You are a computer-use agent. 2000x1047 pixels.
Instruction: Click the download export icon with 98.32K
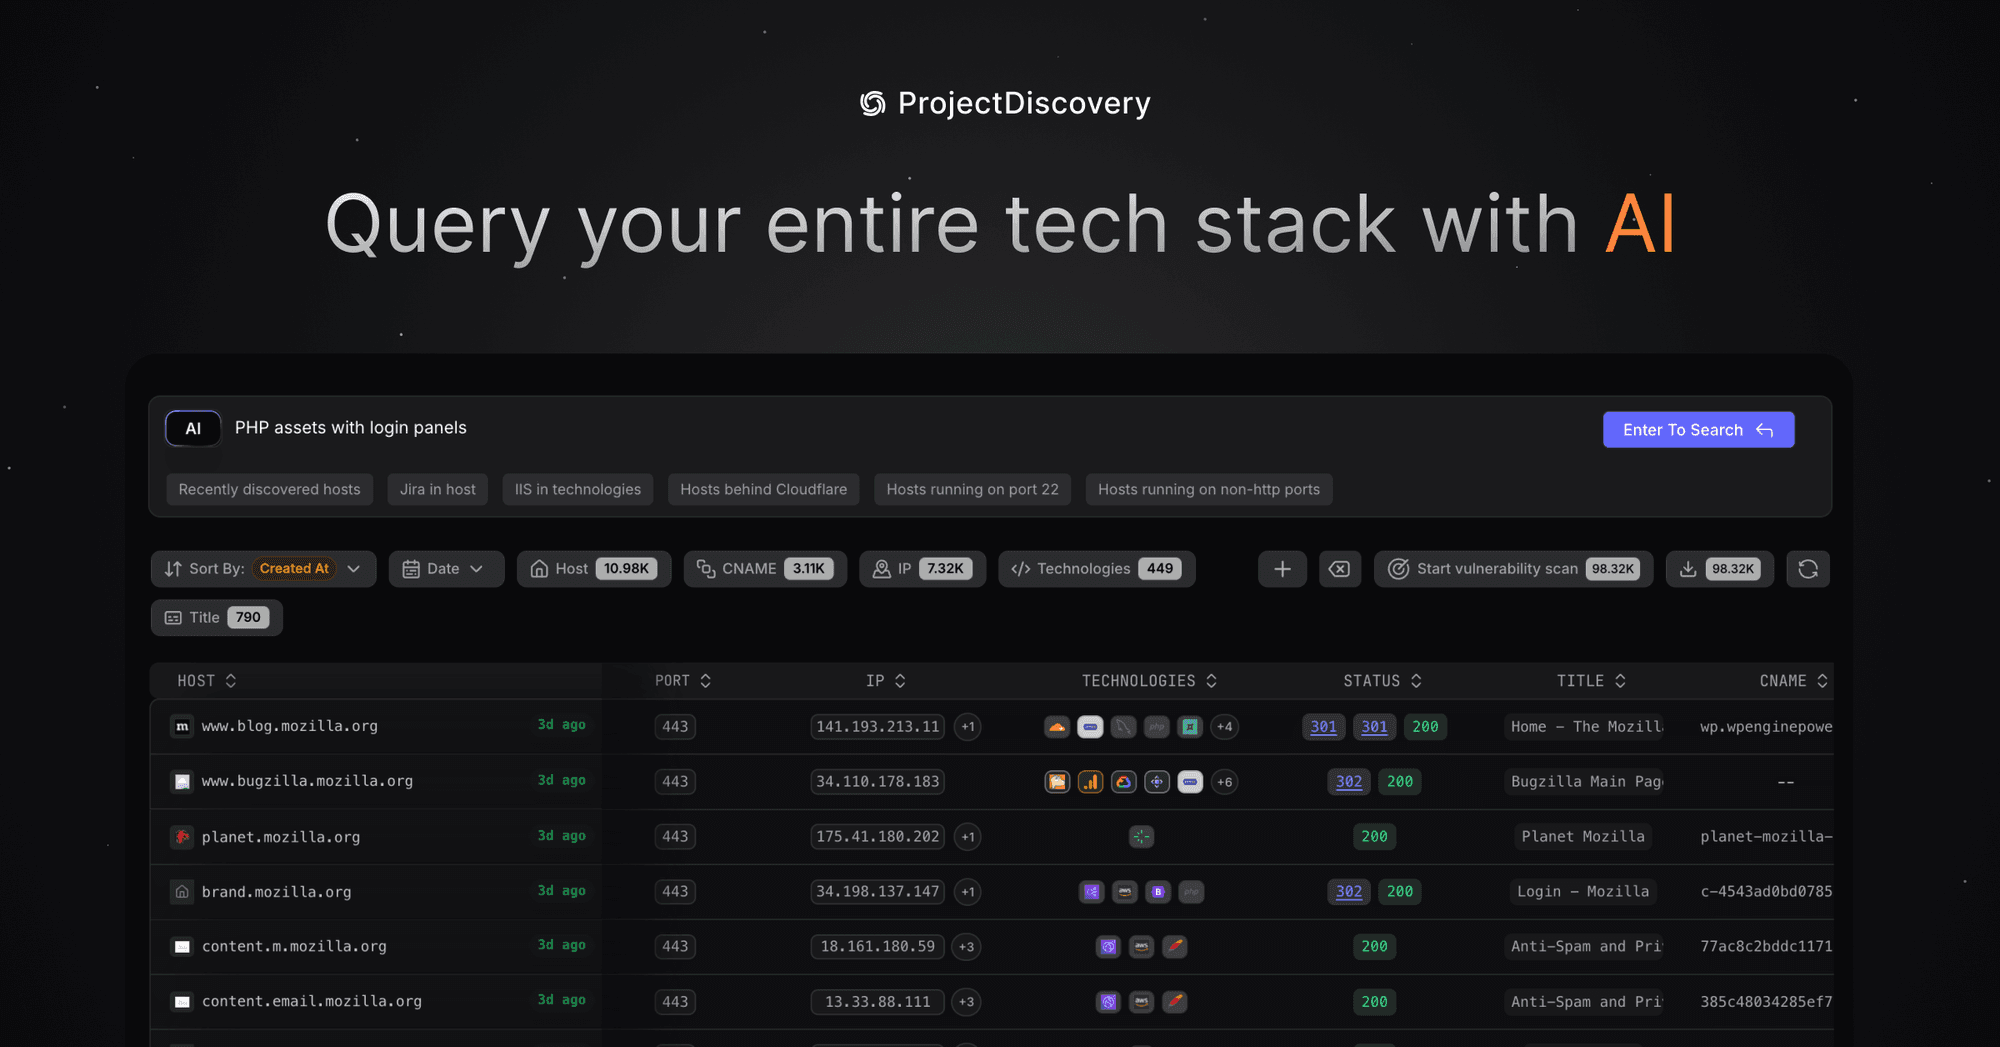click(x=1720, y=569)
